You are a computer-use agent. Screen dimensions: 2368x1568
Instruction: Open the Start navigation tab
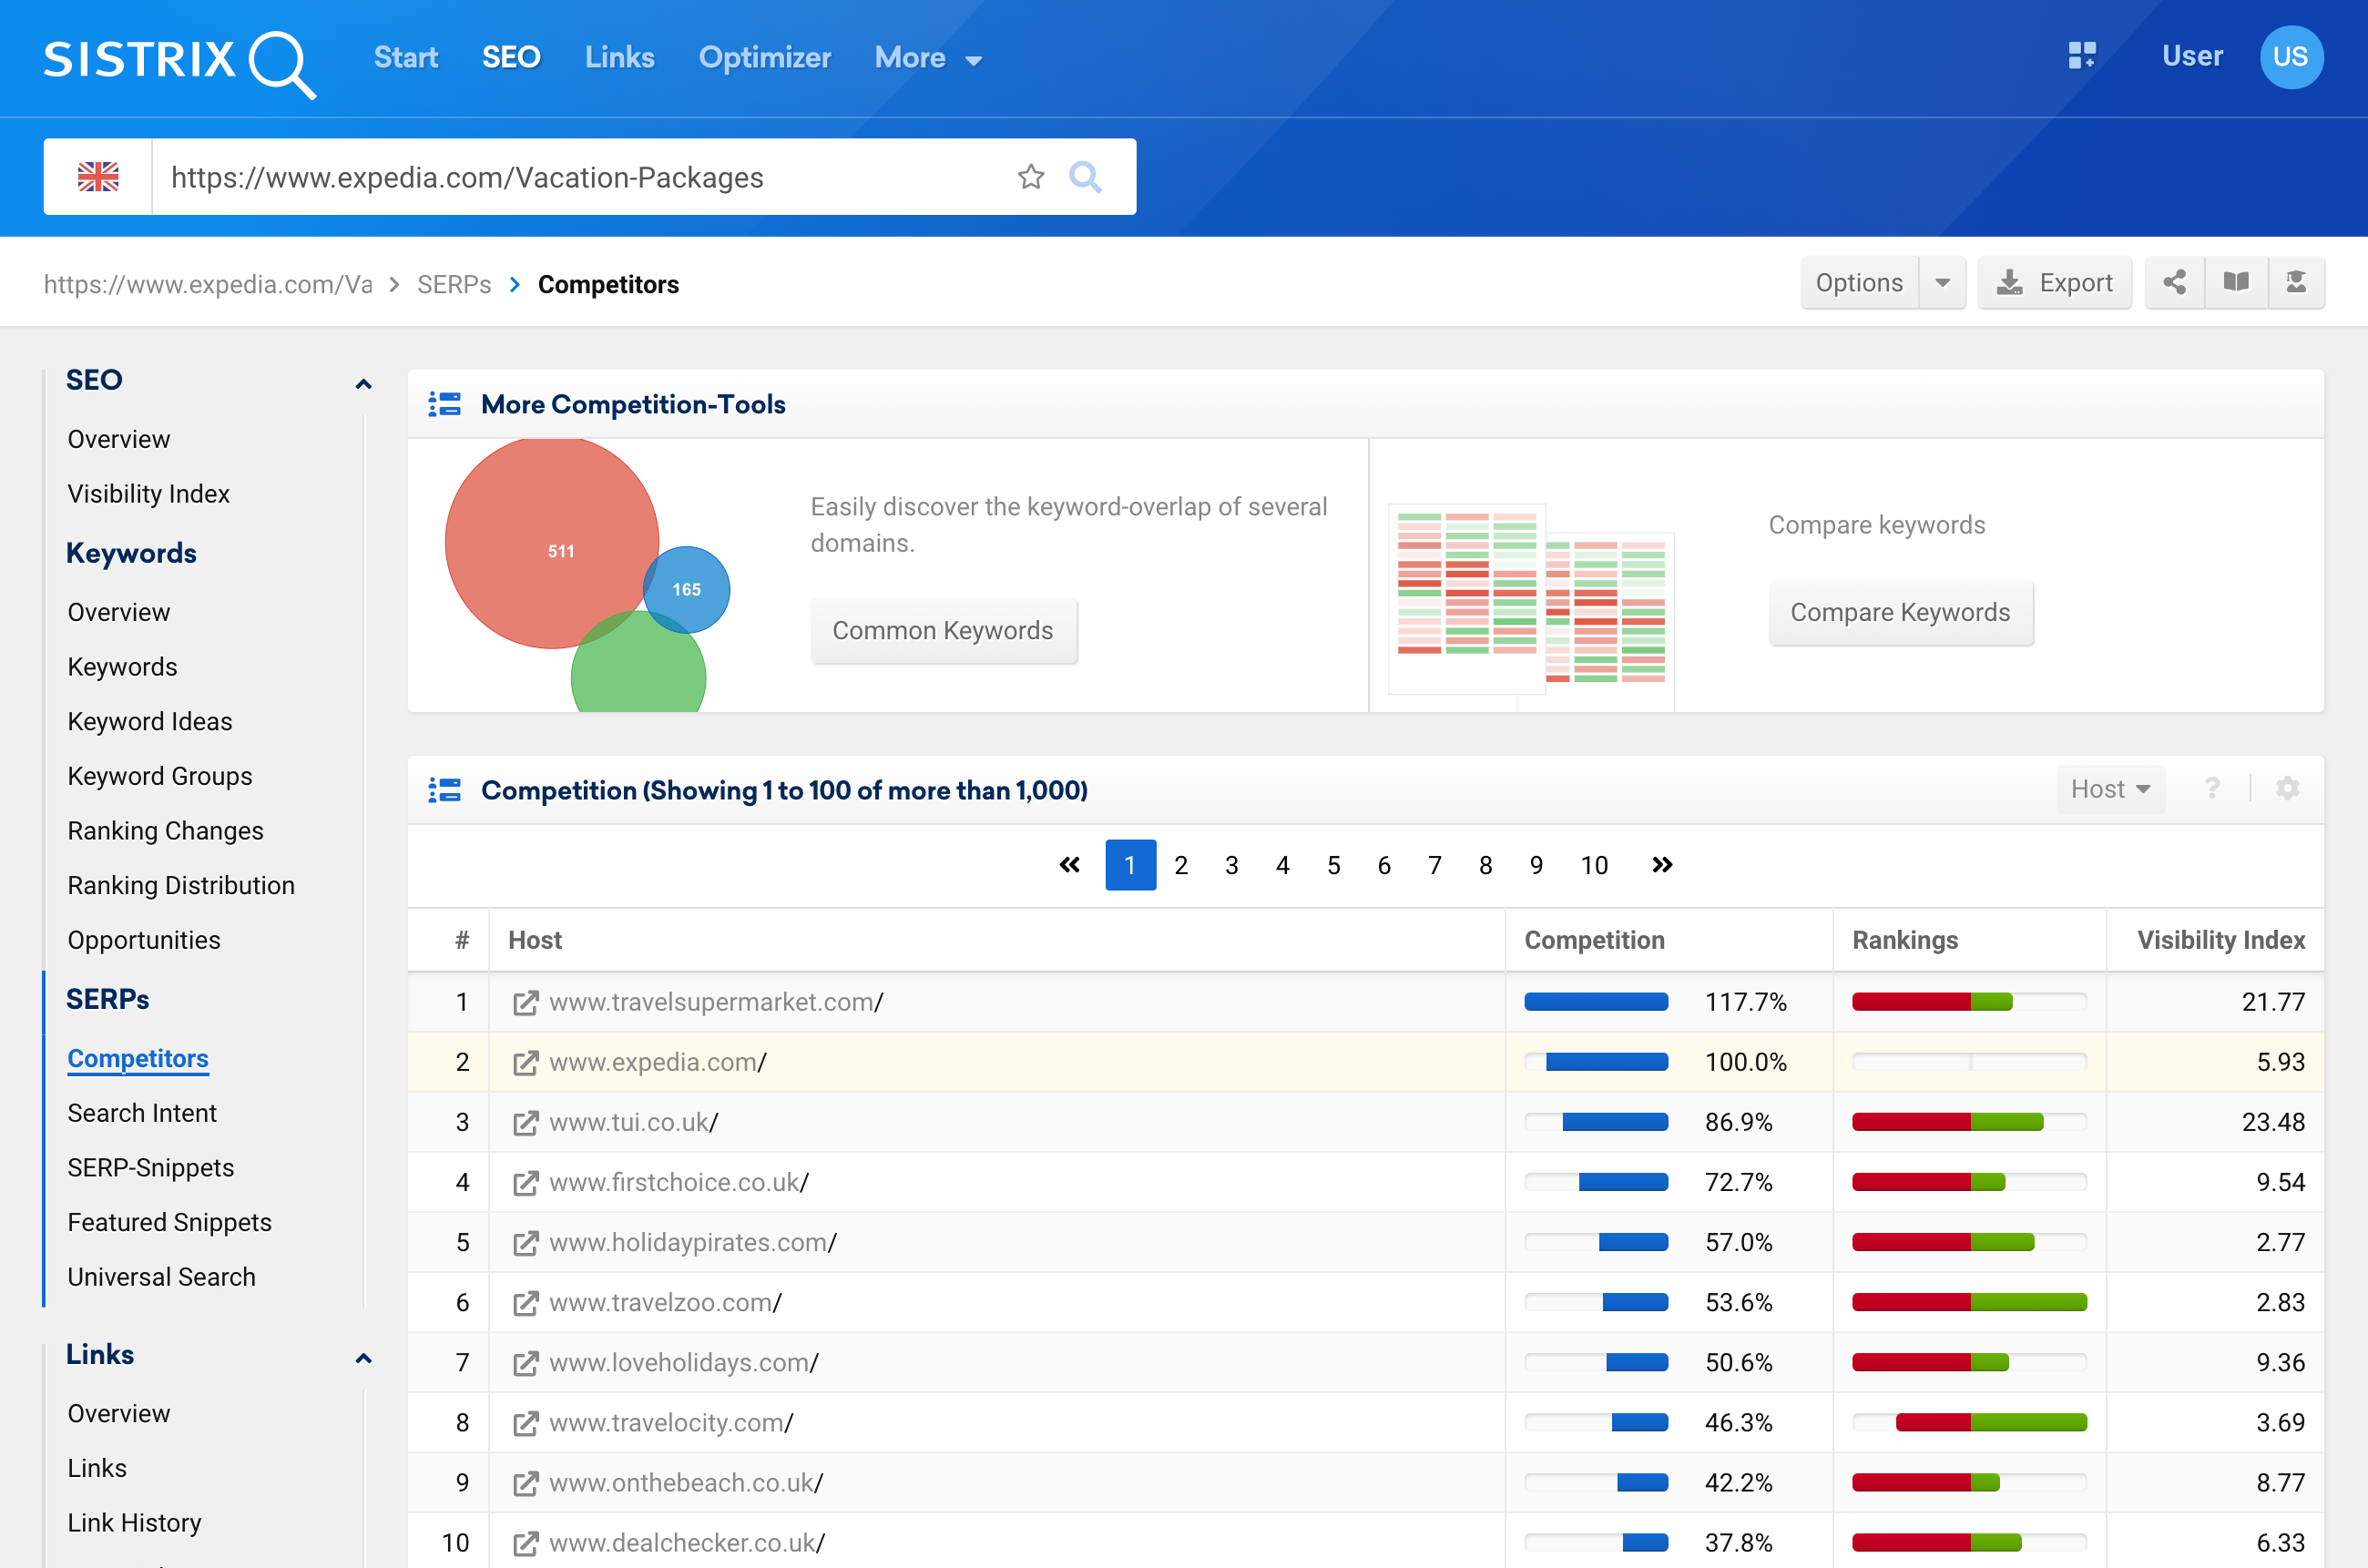coord(406,58)
